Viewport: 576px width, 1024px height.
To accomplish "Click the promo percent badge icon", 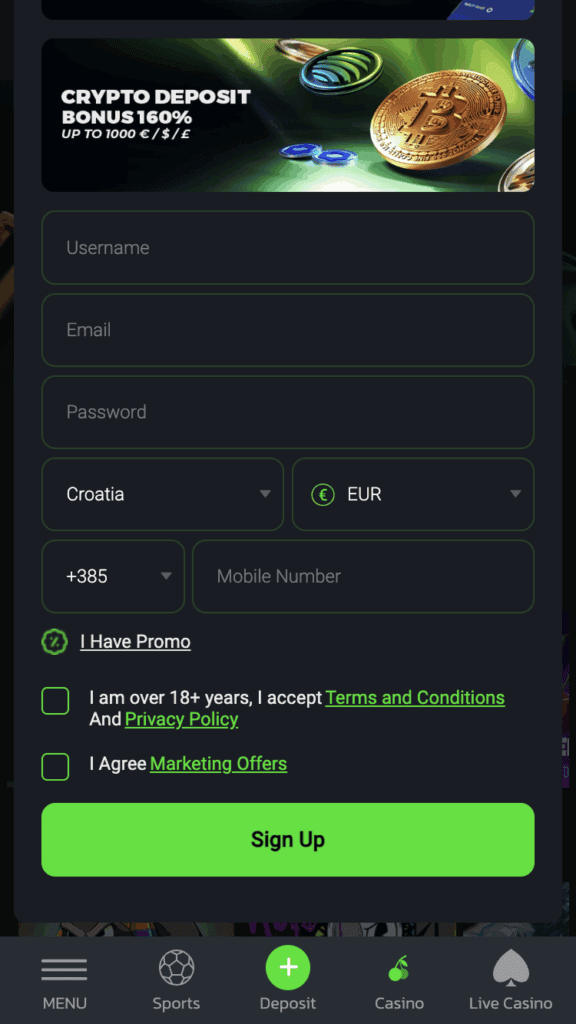I will [x=54, y=642].
